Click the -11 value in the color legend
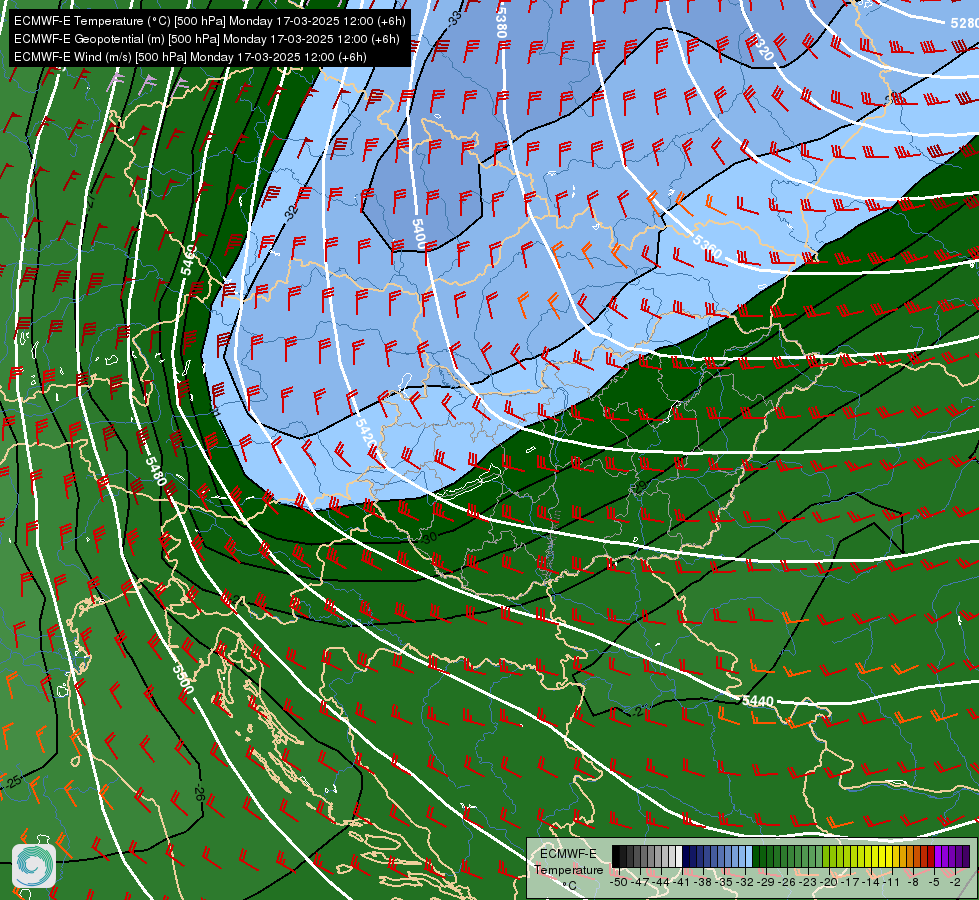This screenshot has height=900, width=979. click(x=892, y=882)
